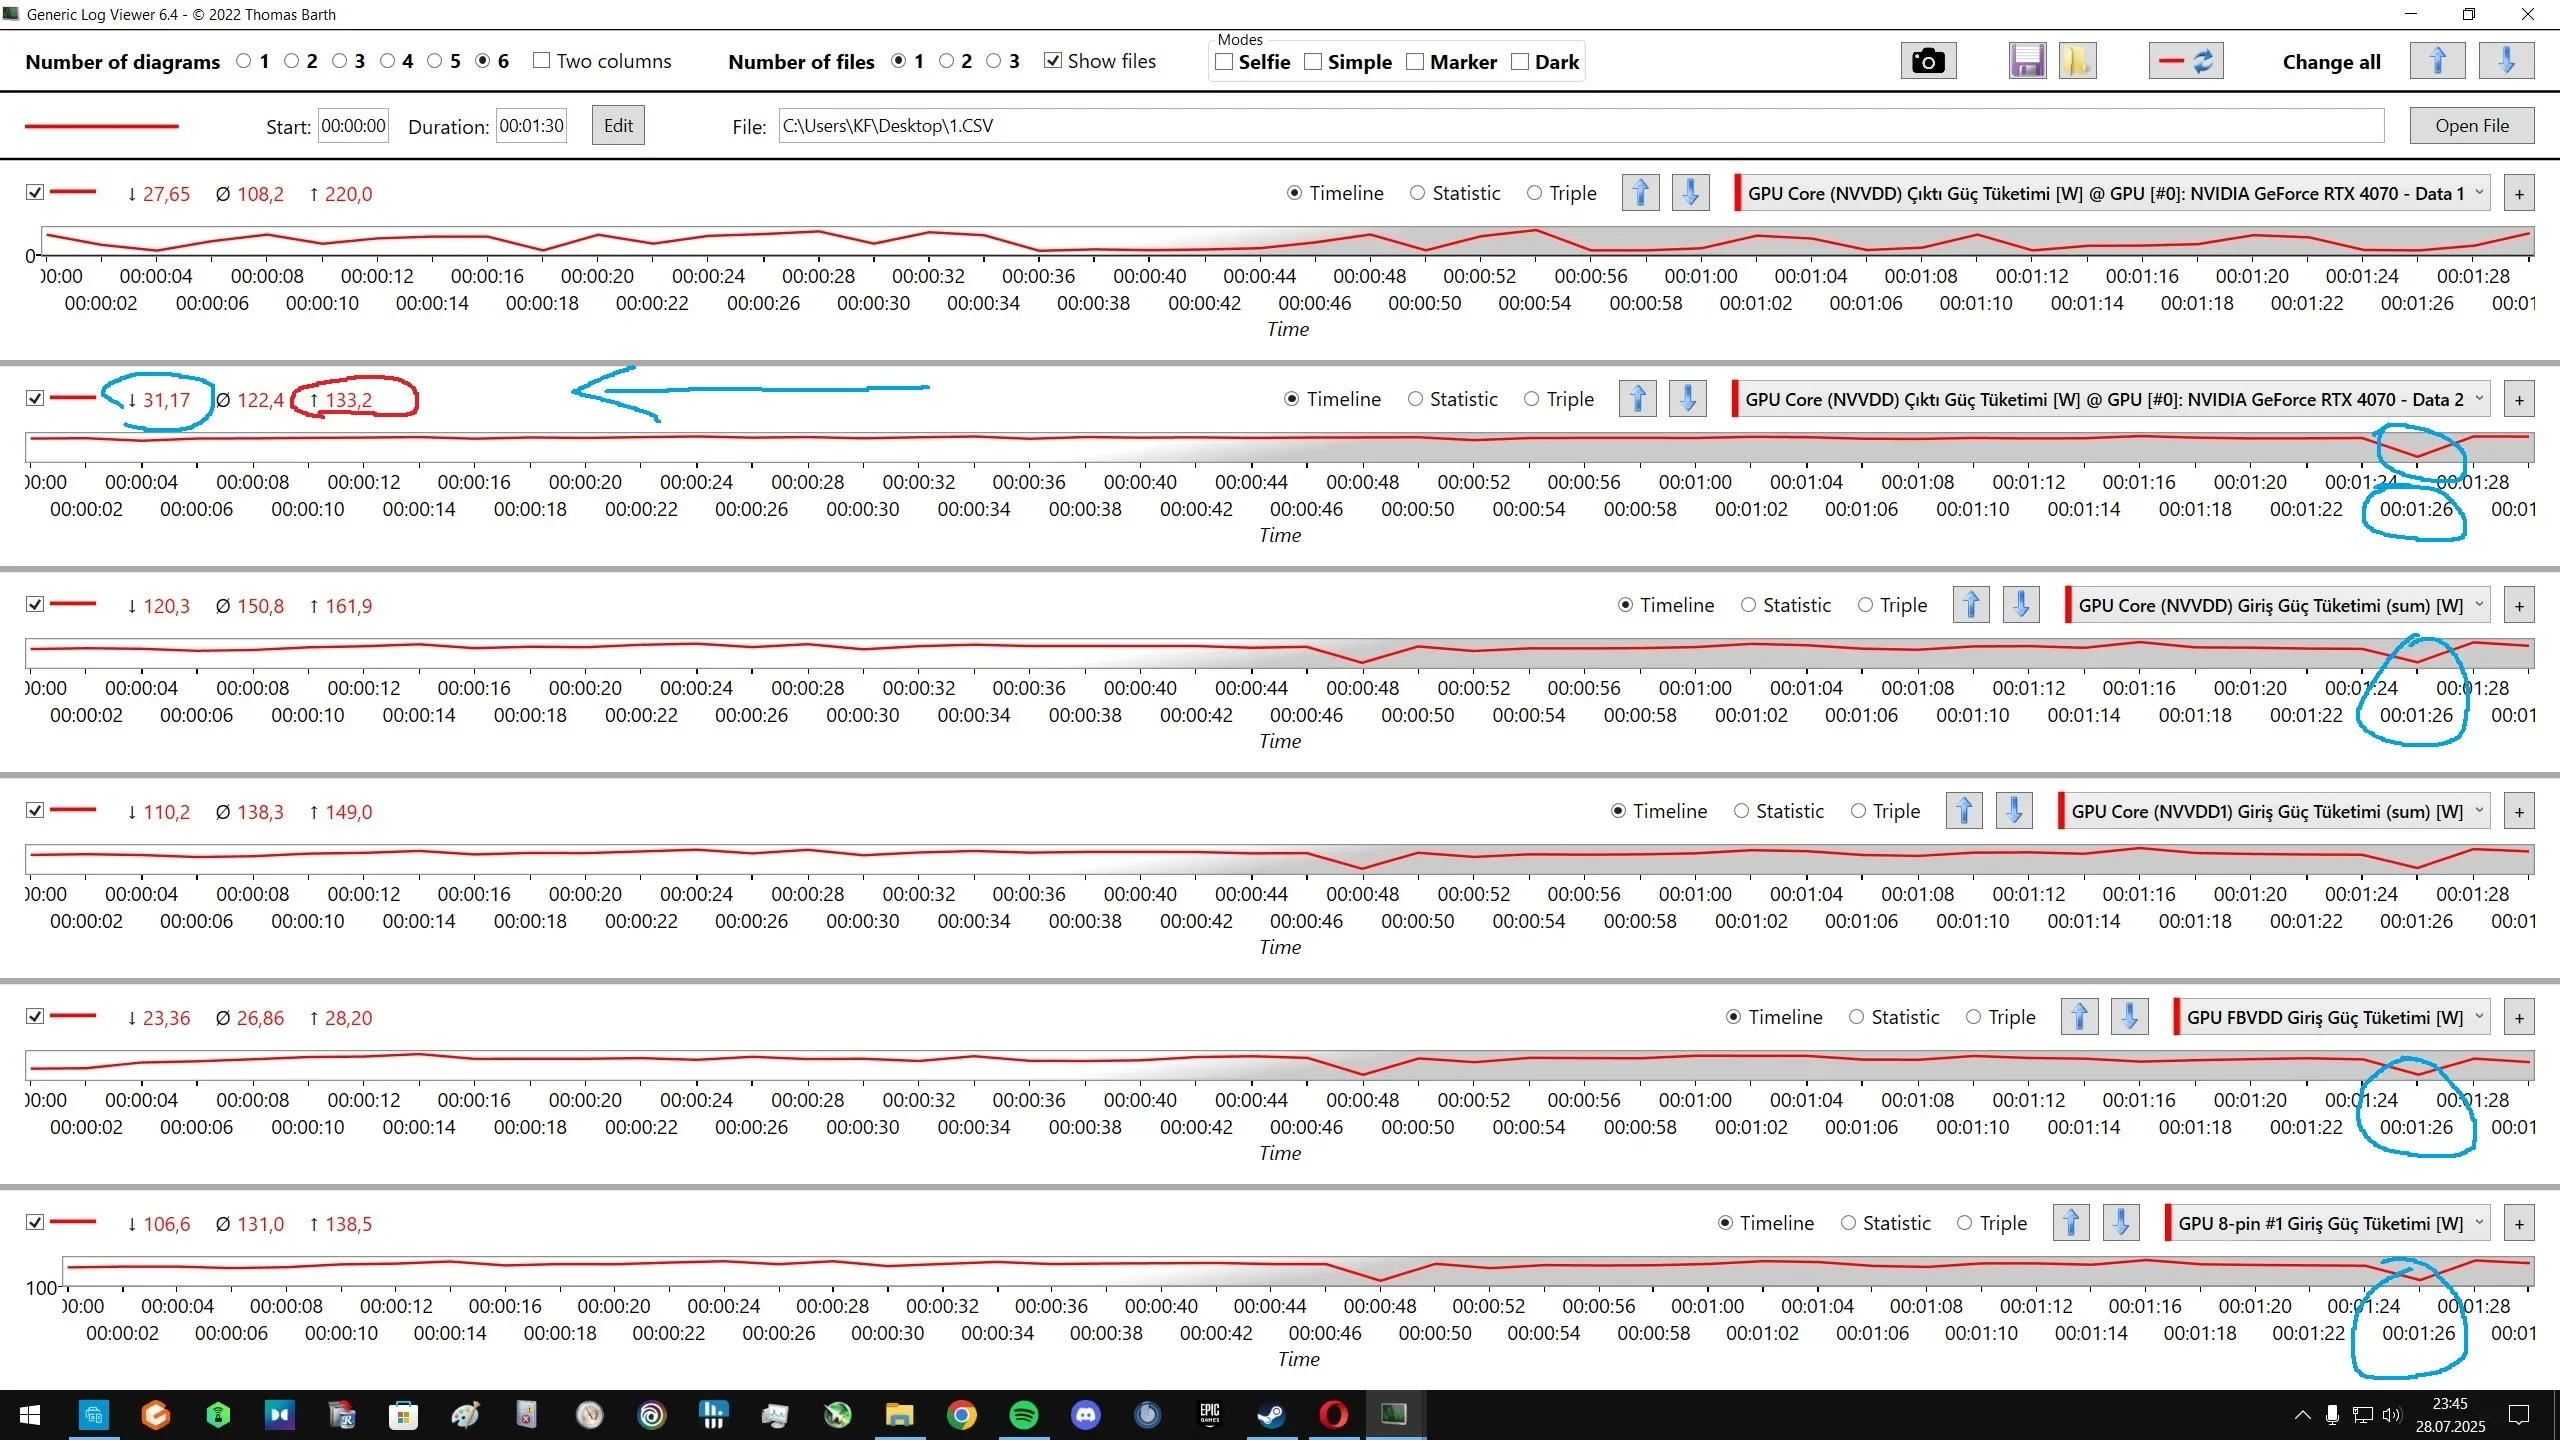Click the Open File button

pos(2471,126)
